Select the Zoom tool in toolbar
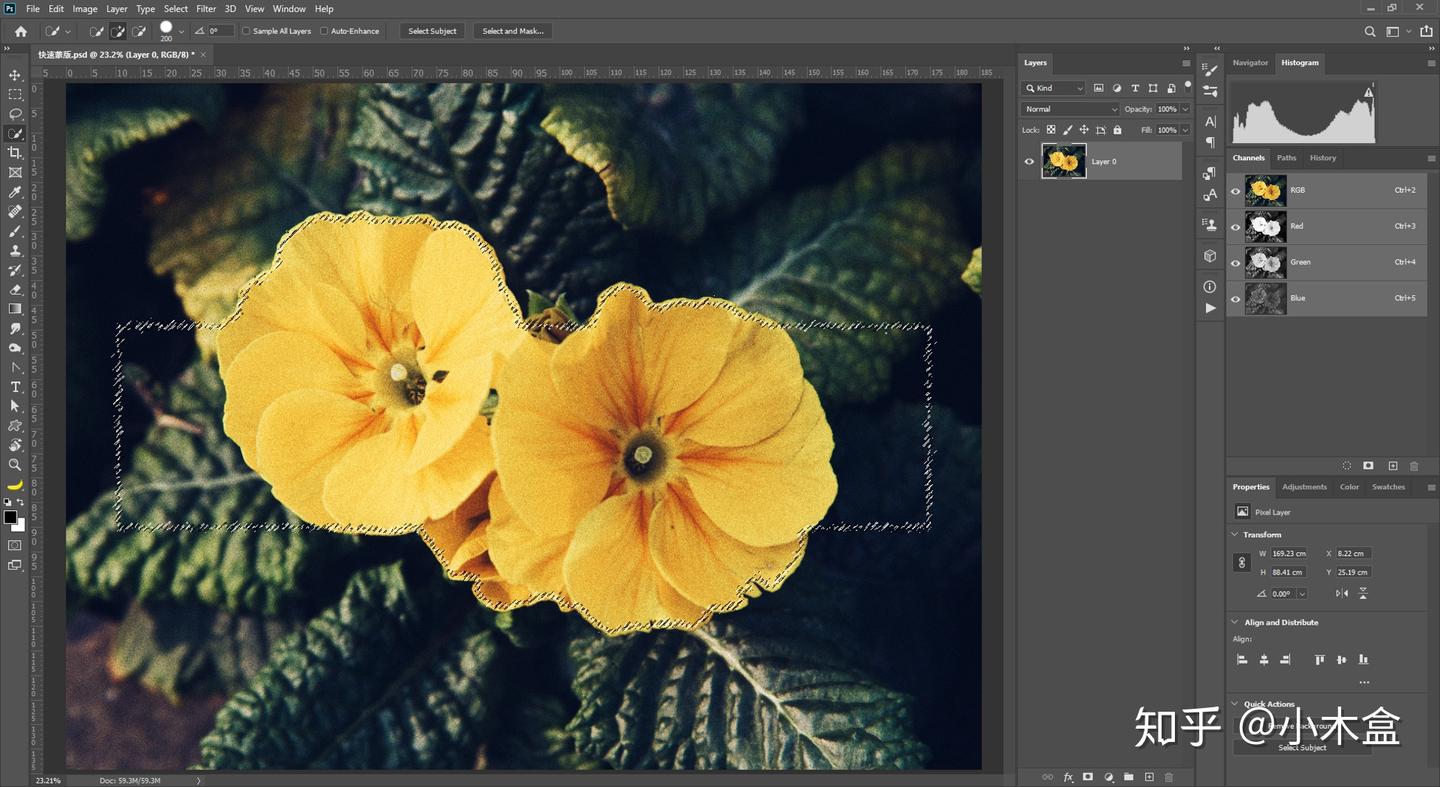Screen dimensions: 1440x787 point(15,465)
